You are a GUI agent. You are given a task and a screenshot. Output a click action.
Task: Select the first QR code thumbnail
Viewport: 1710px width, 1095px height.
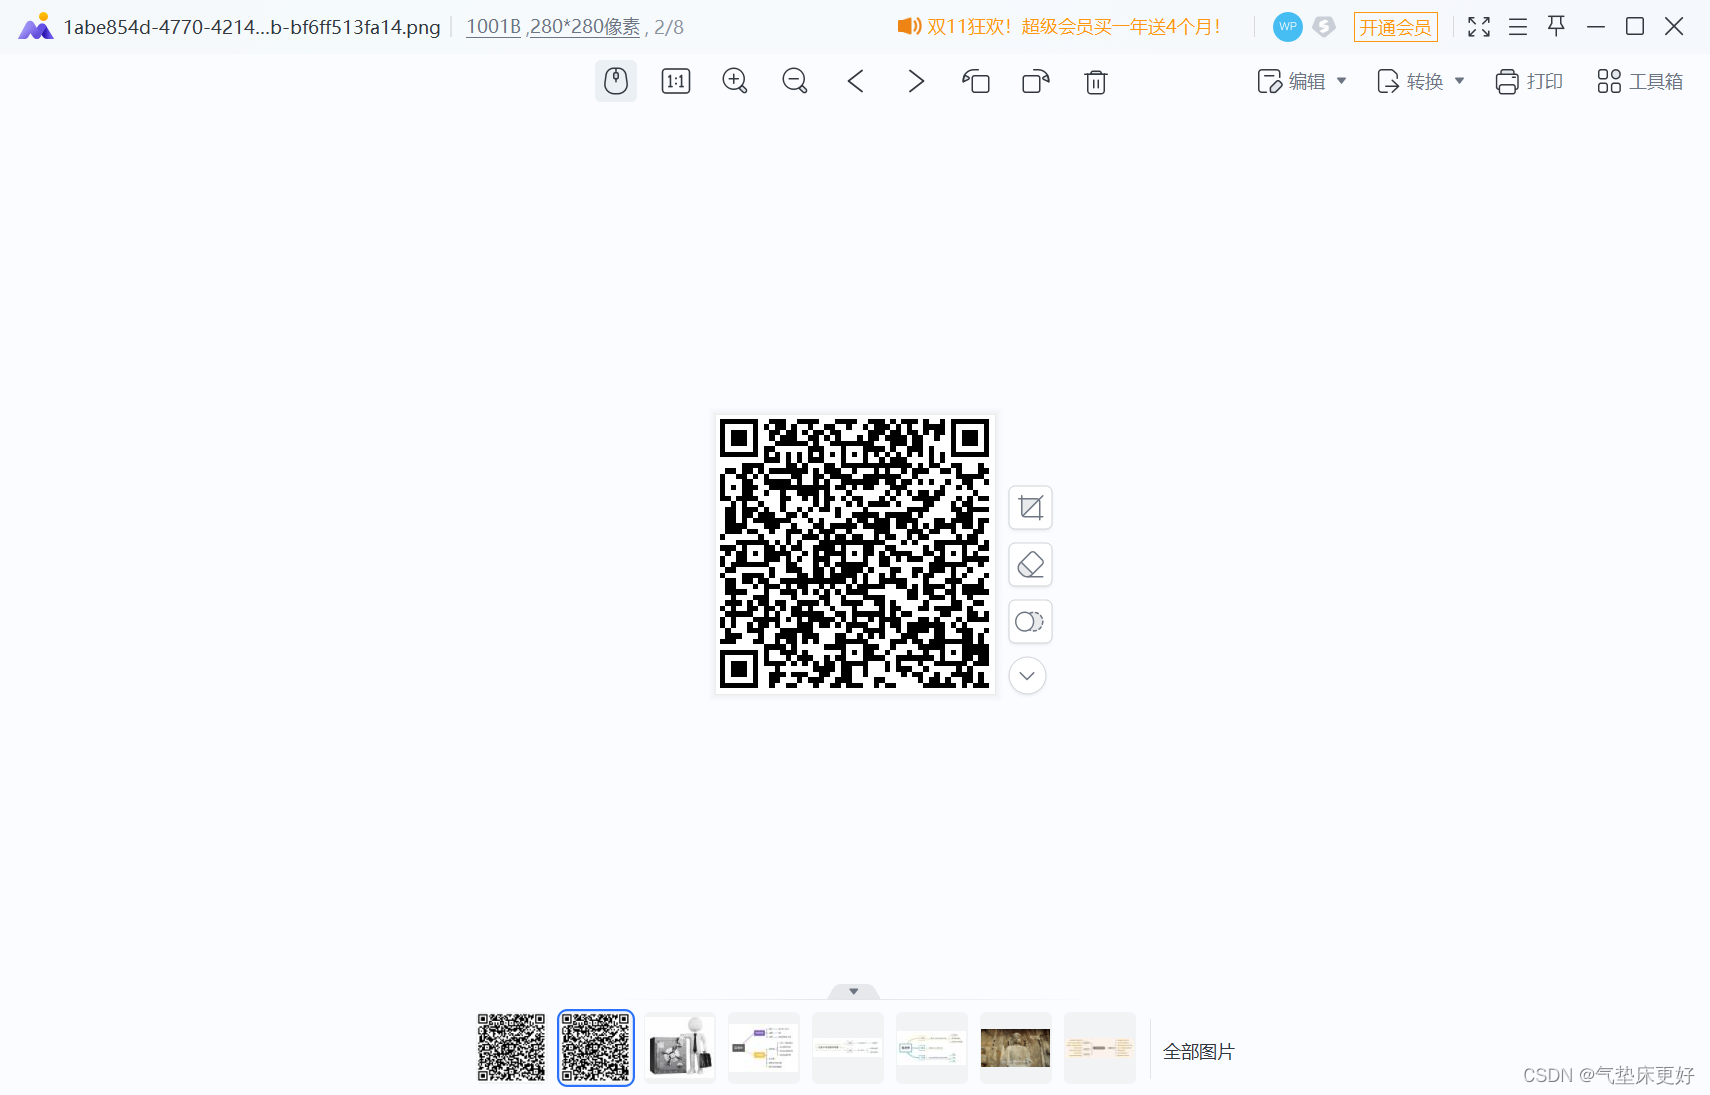click(511, 1047)
